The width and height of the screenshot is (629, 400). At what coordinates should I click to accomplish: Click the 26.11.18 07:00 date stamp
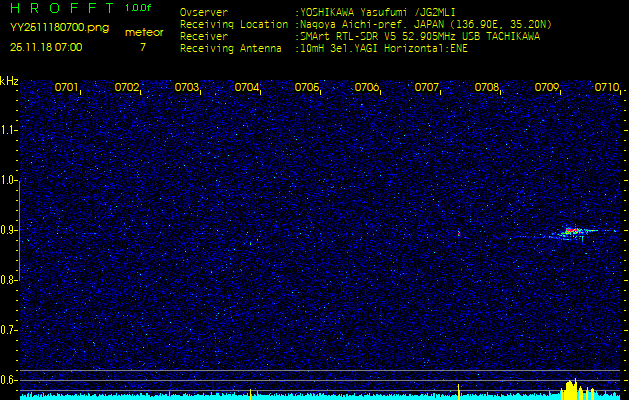coord(46,47)
